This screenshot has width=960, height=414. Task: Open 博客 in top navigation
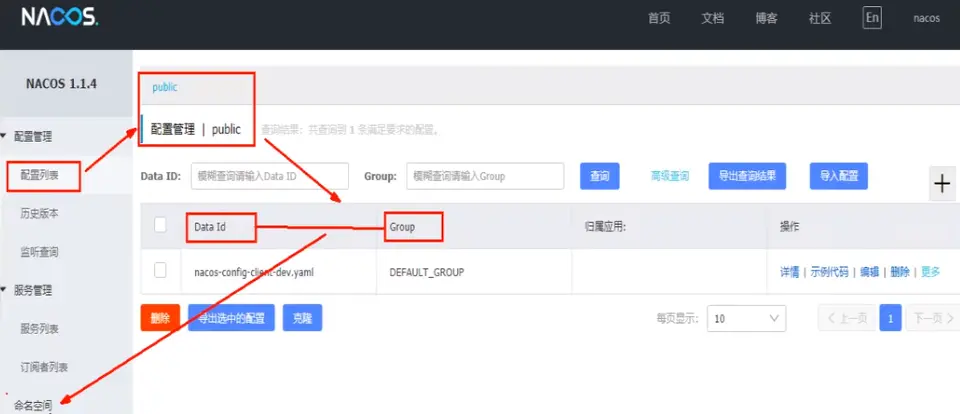coord(767,18)
